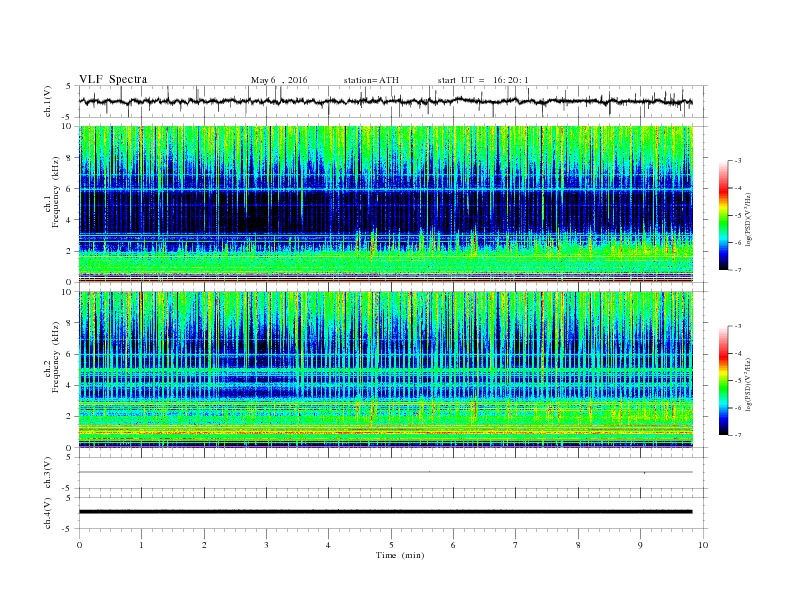Click the "6" kHz tick on ch.1 frequency axis
792x612 pixels.
click(x=70, y=189)
